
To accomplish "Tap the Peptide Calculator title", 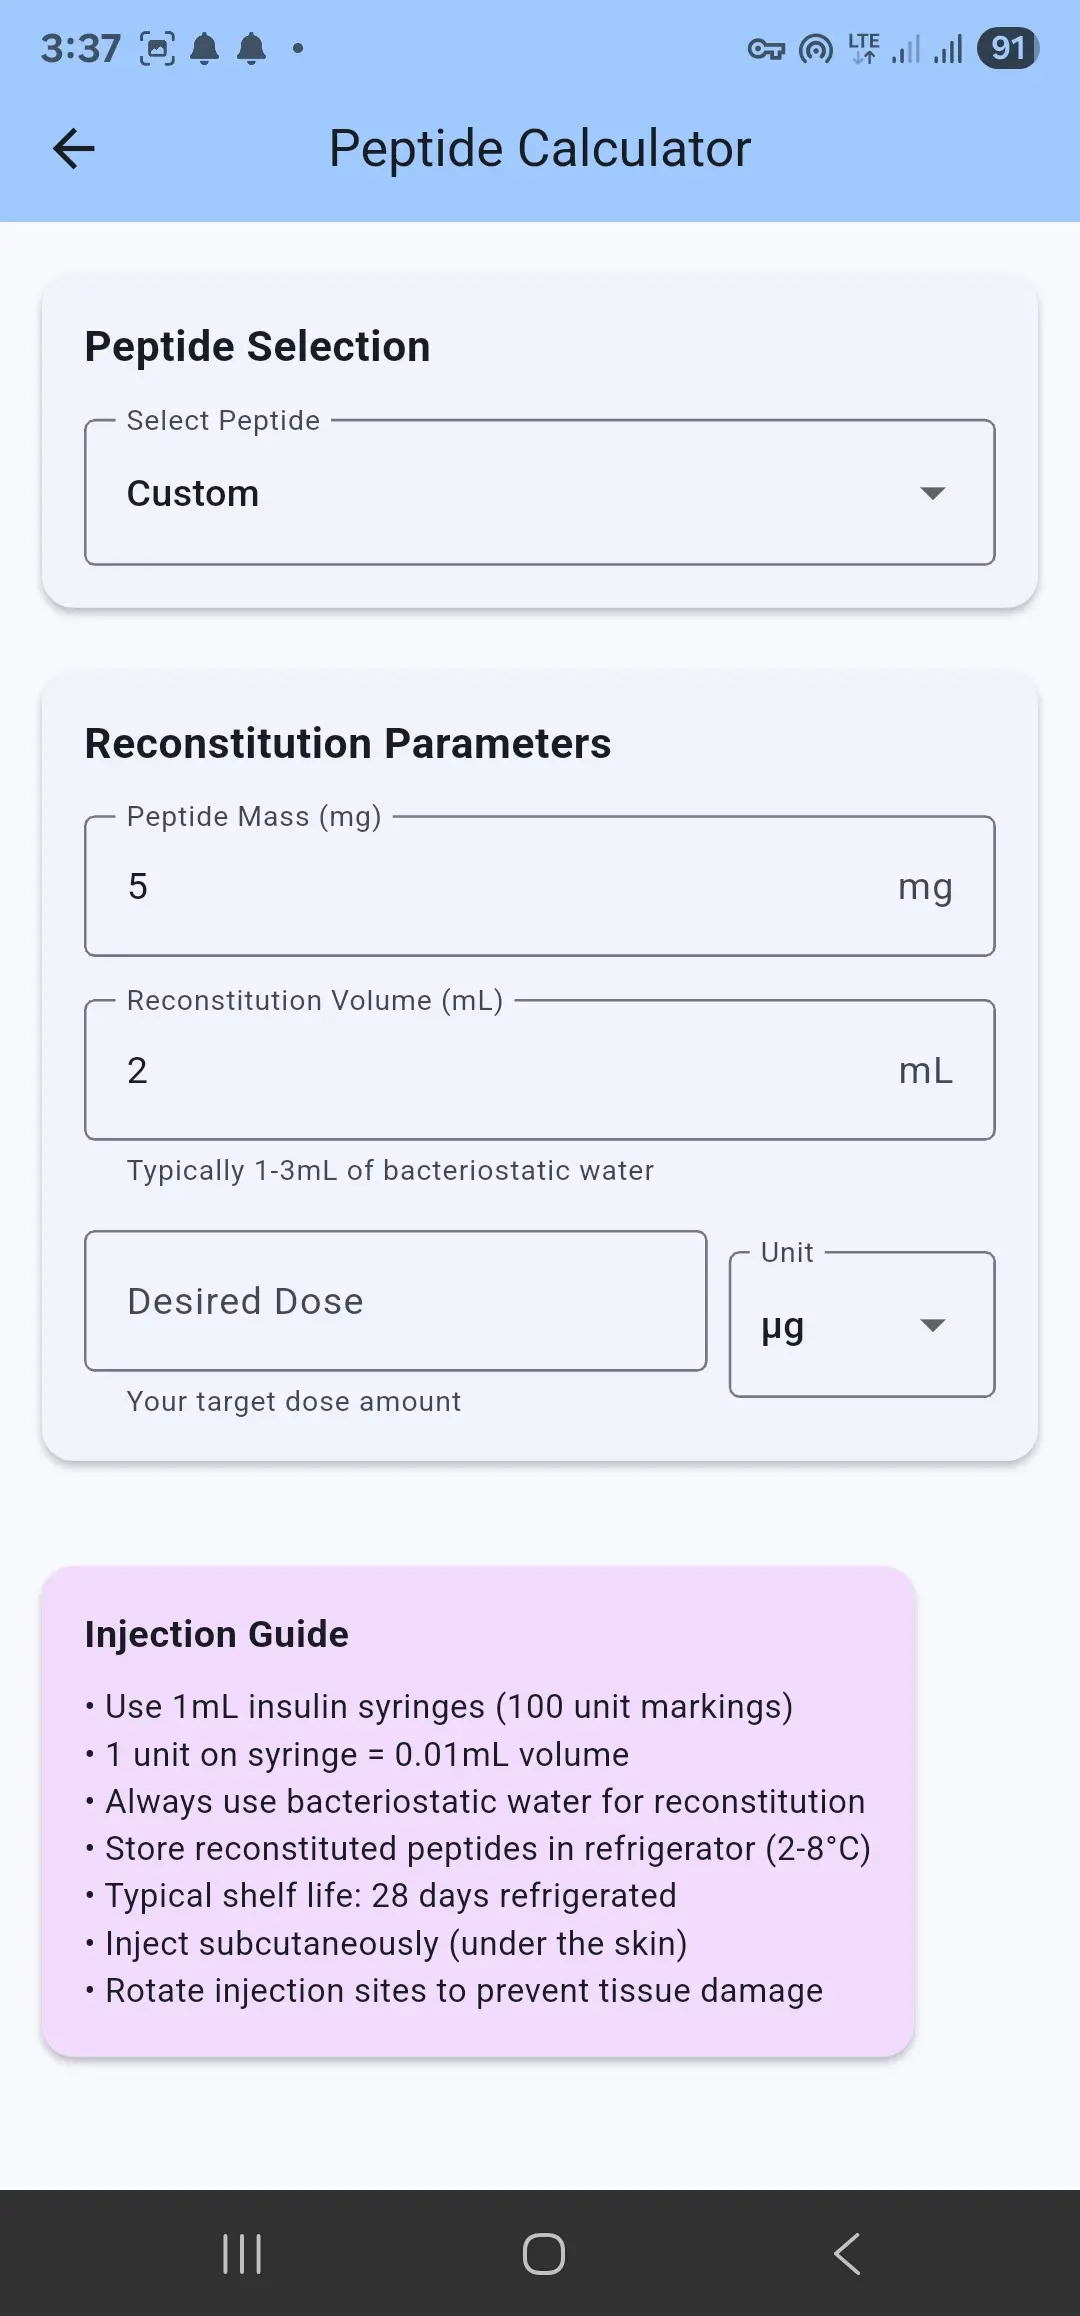I will pyautogui.click(x=540, y=149).
